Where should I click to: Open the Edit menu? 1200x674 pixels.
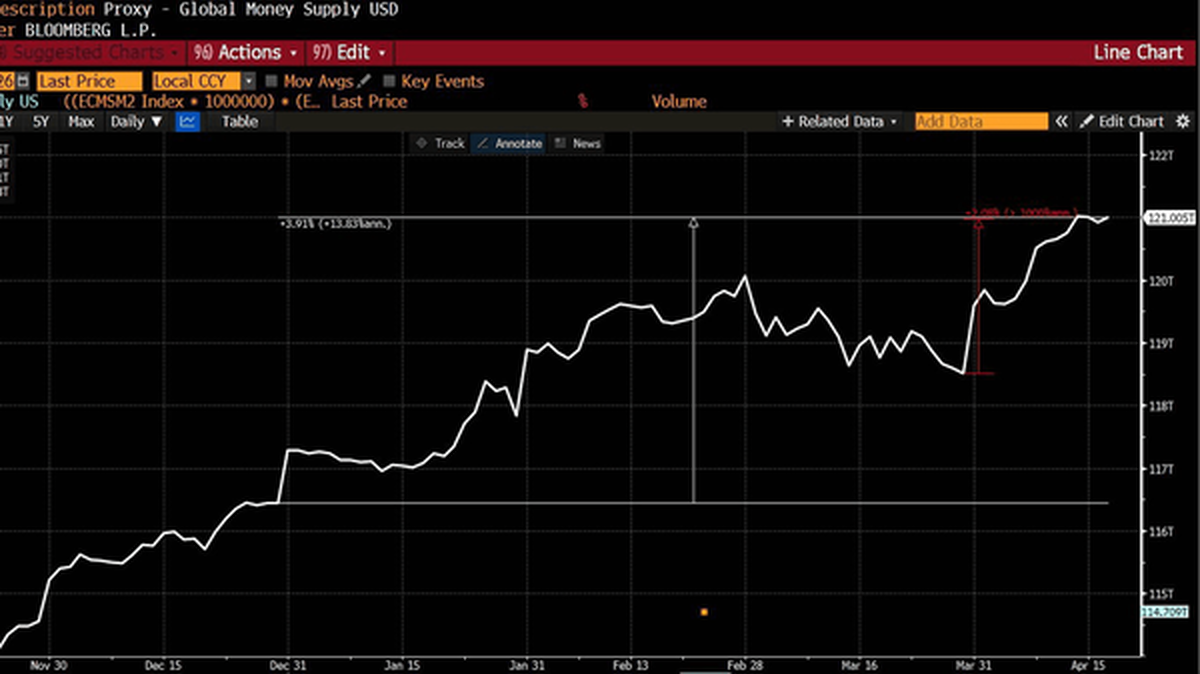(x=350, y=52)
